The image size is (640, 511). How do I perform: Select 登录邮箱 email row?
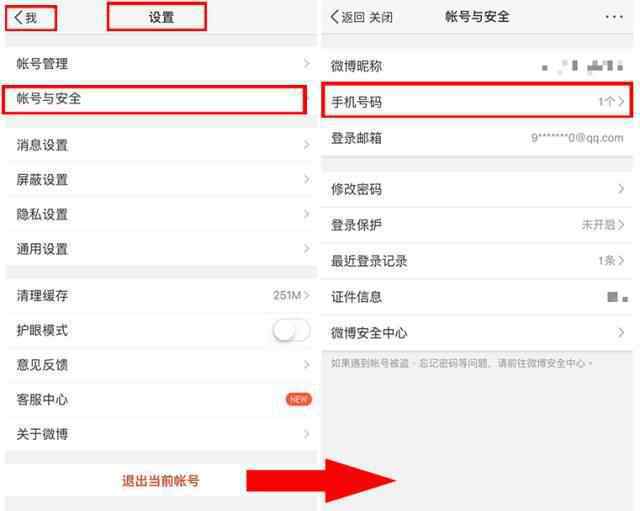477,138
